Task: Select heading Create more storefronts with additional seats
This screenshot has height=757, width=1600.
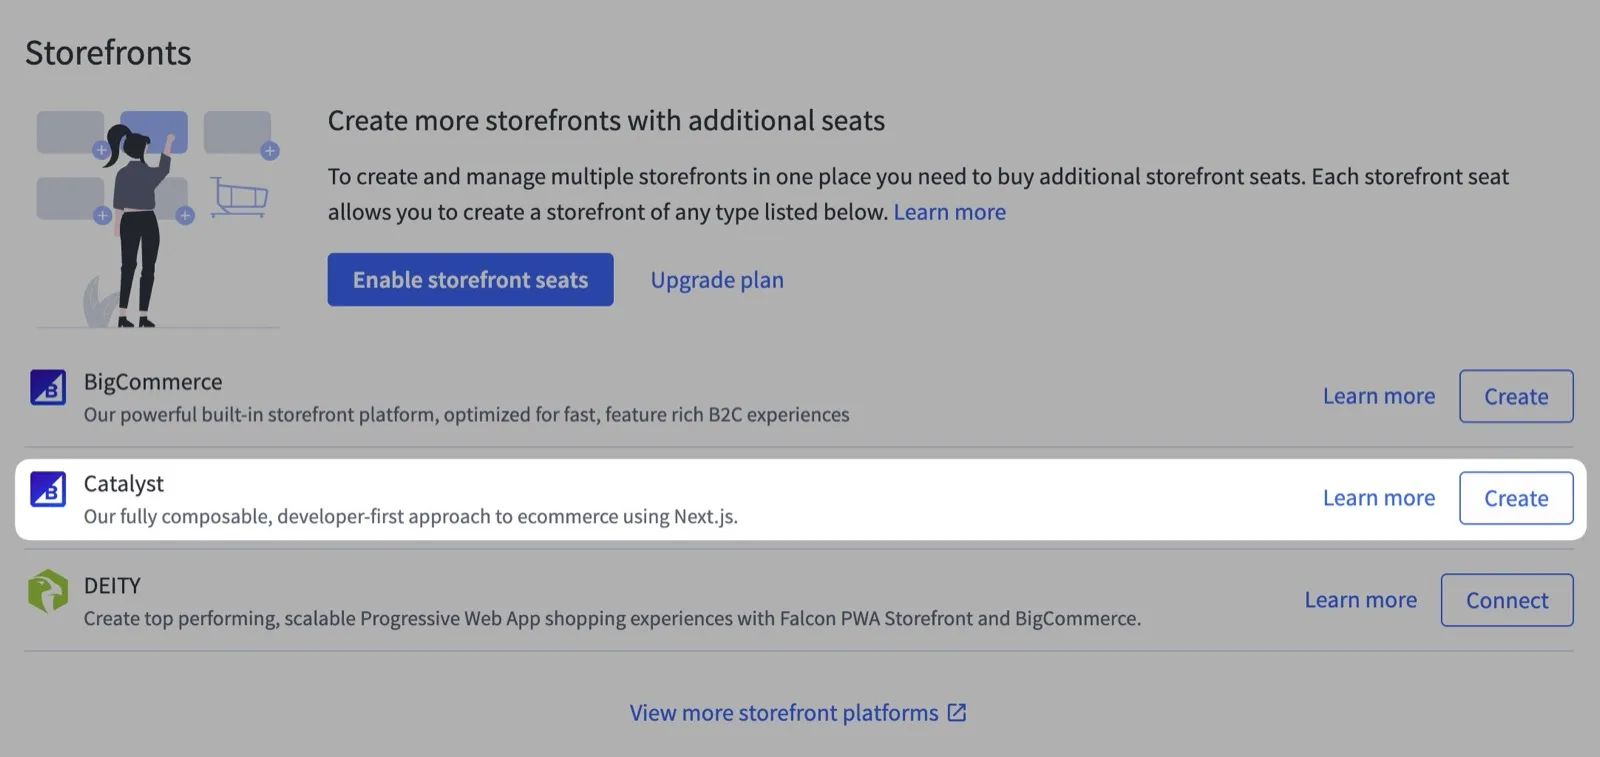Action: (x=606, y=121)
